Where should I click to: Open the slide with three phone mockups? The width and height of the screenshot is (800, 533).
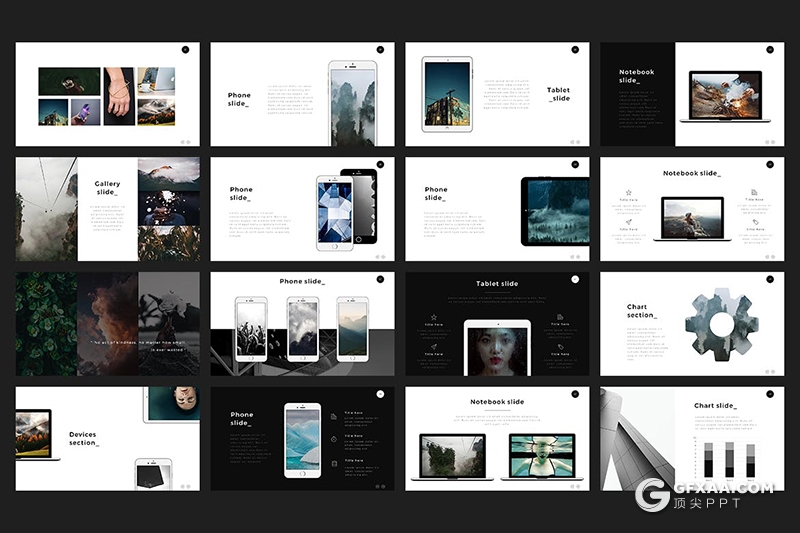click(302, 324)
